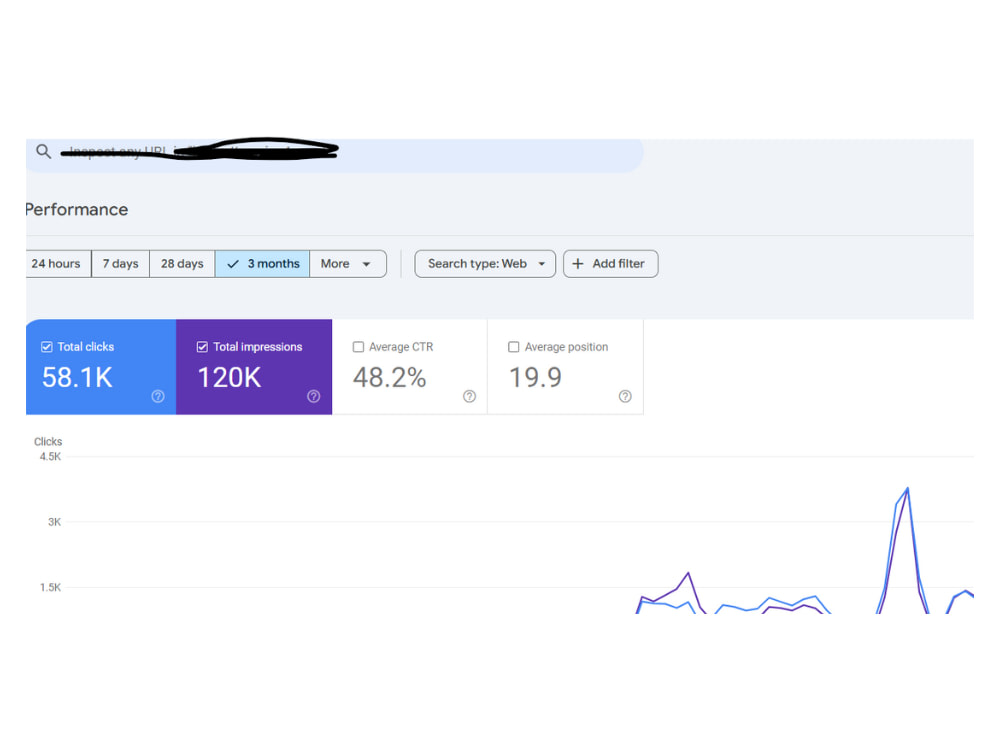Click the tallest peak on chart

point(908,489)
